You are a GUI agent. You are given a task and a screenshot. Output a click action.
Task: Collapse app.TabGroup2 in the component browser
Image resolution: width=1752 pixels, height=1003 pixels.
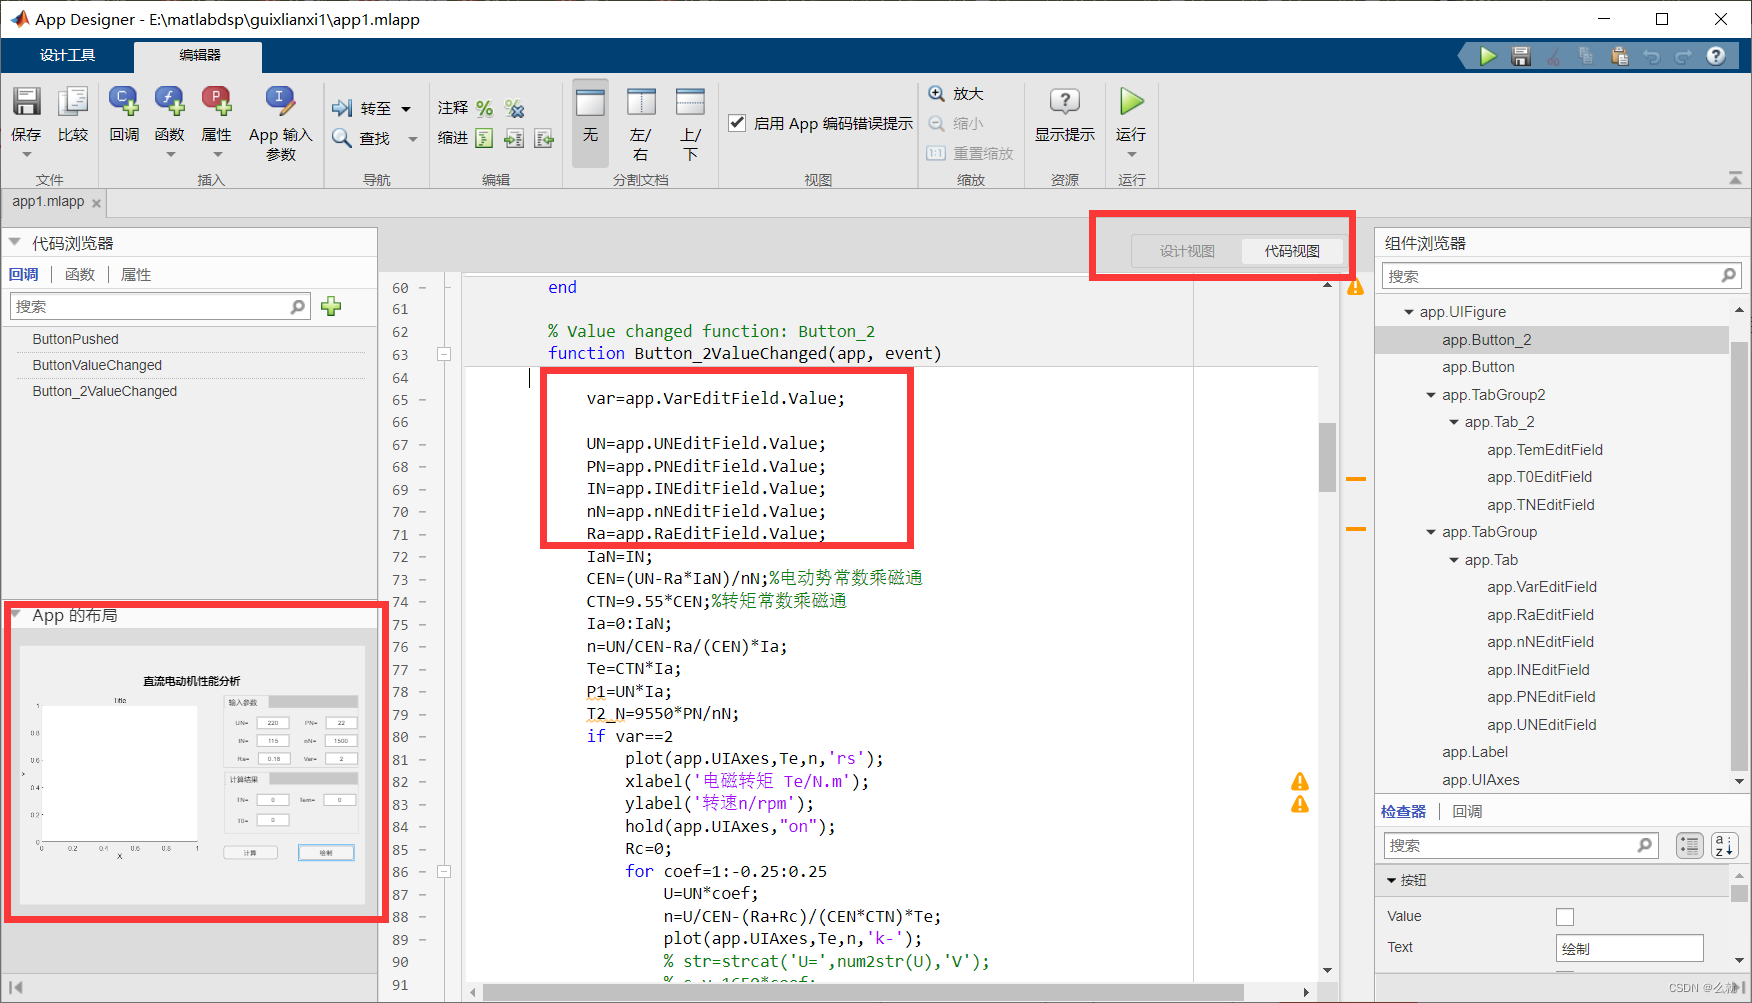coord(1429,394)
